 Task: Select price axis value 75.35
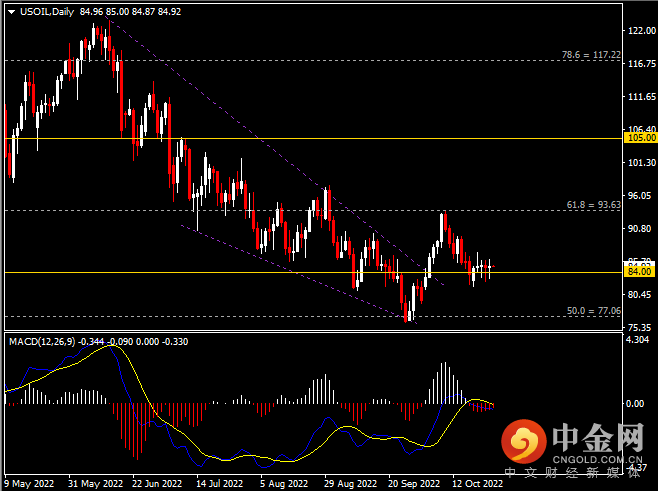pos(640,327)
